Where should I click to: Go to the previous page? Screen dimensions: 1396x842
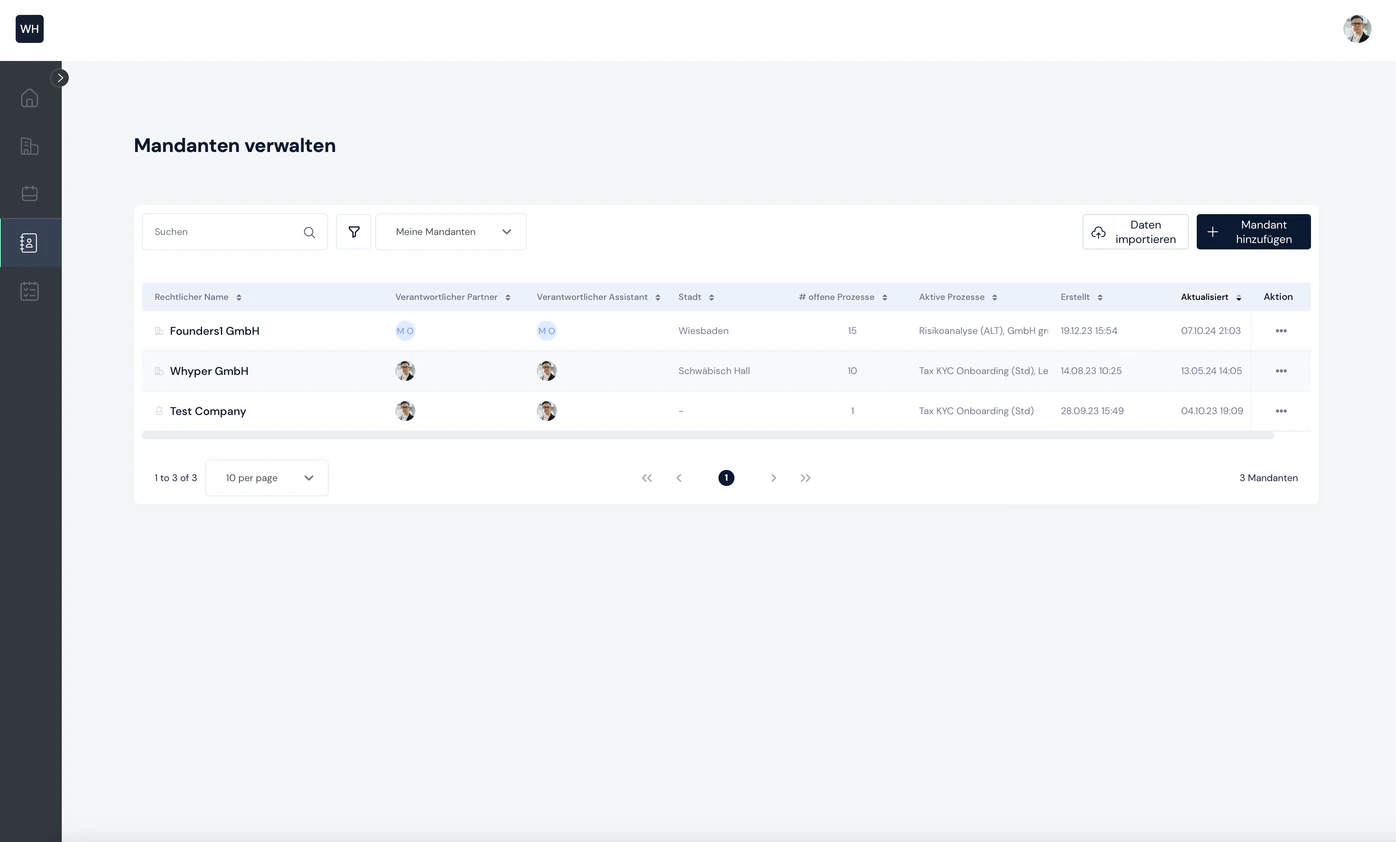679,478
